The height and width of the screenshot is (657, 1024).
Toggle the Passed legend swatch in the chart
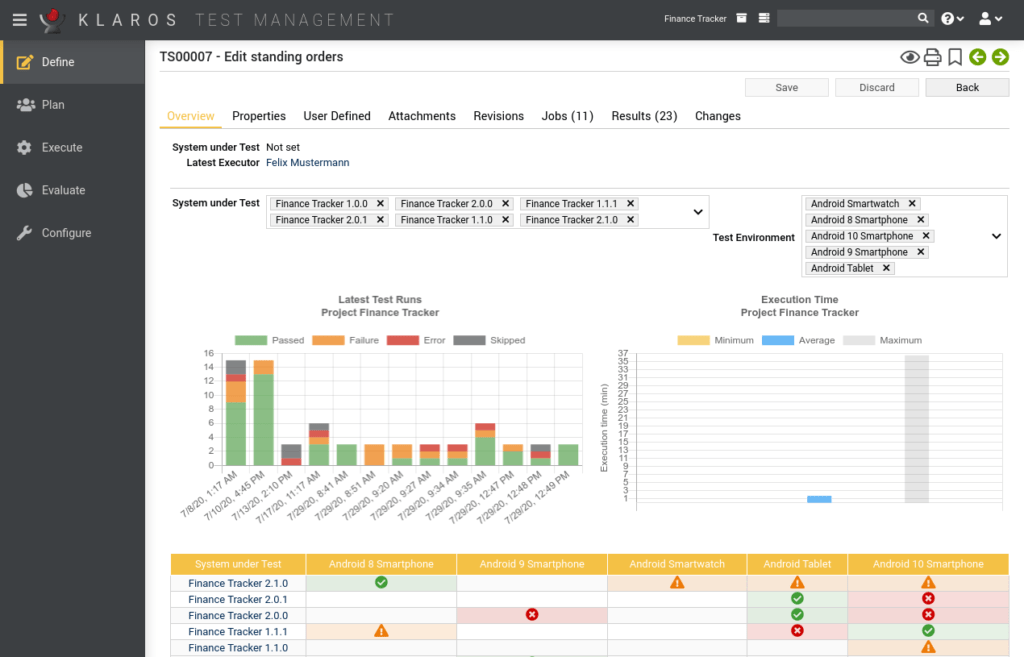(x=253, y=340)
